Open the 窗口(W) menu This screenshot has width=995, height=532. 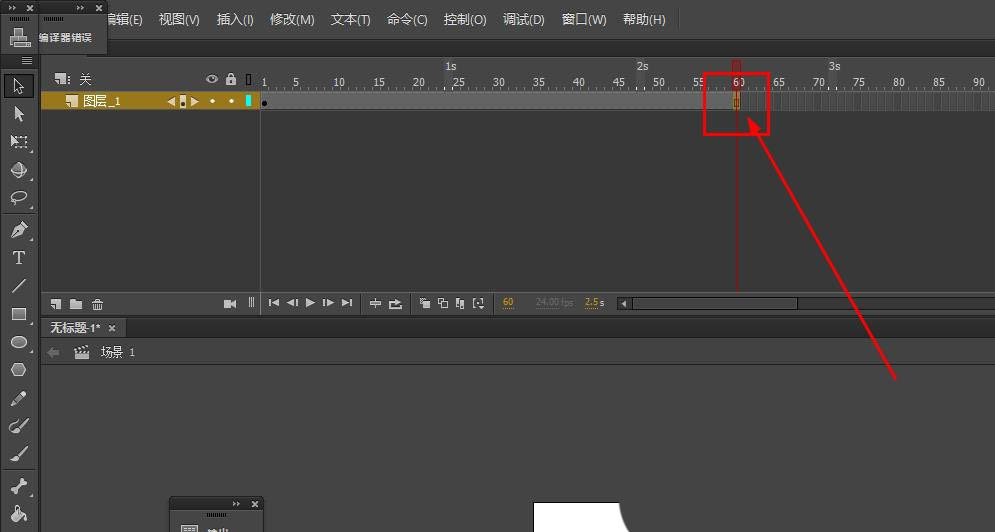[584, 20]
